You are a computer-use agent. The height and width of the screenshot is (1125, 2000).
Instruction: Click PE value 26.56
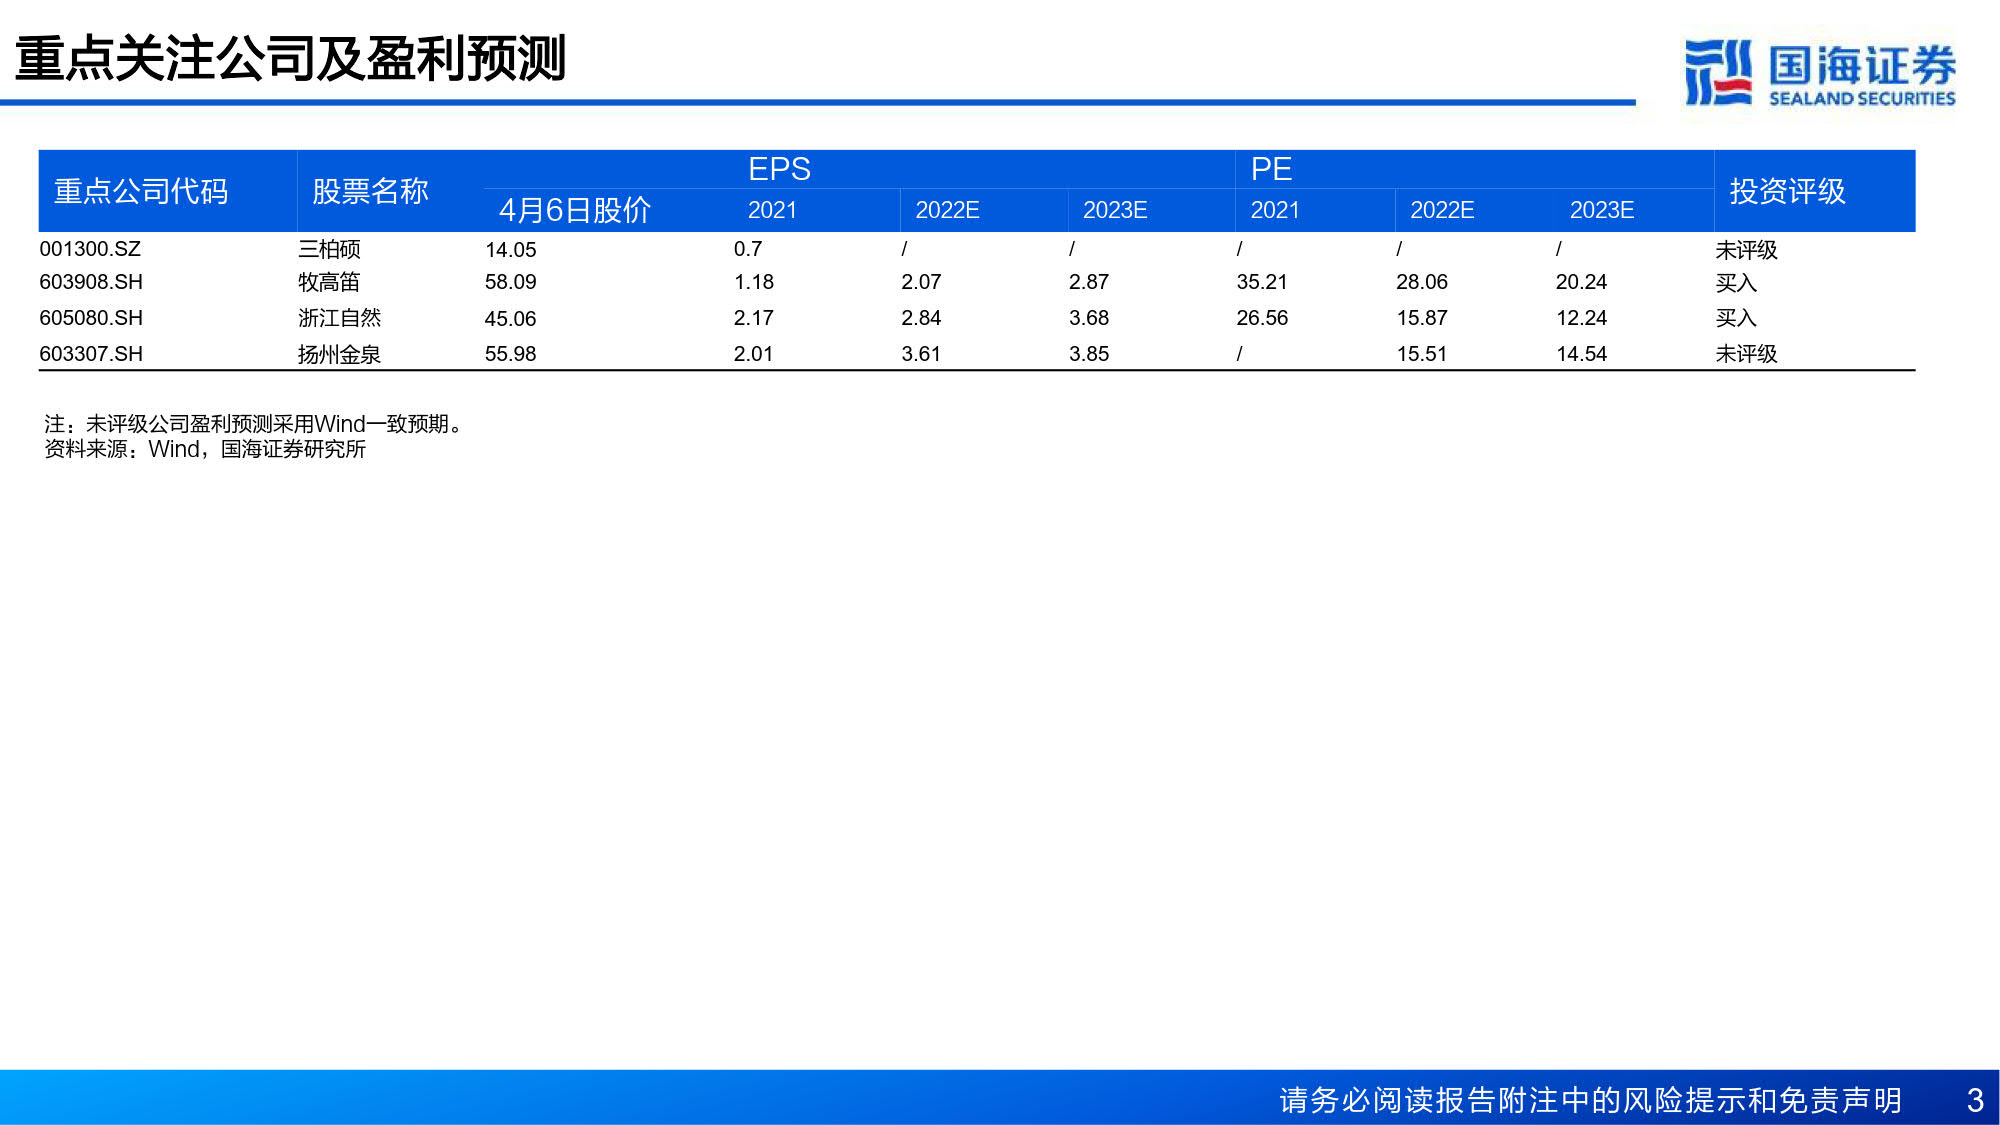1262,318
